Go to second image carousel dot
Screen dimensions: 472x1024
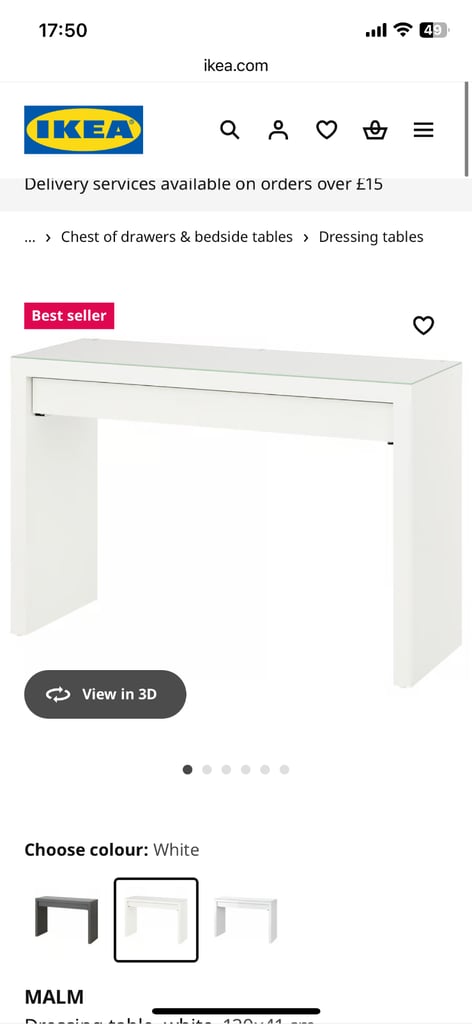(207, 769)
